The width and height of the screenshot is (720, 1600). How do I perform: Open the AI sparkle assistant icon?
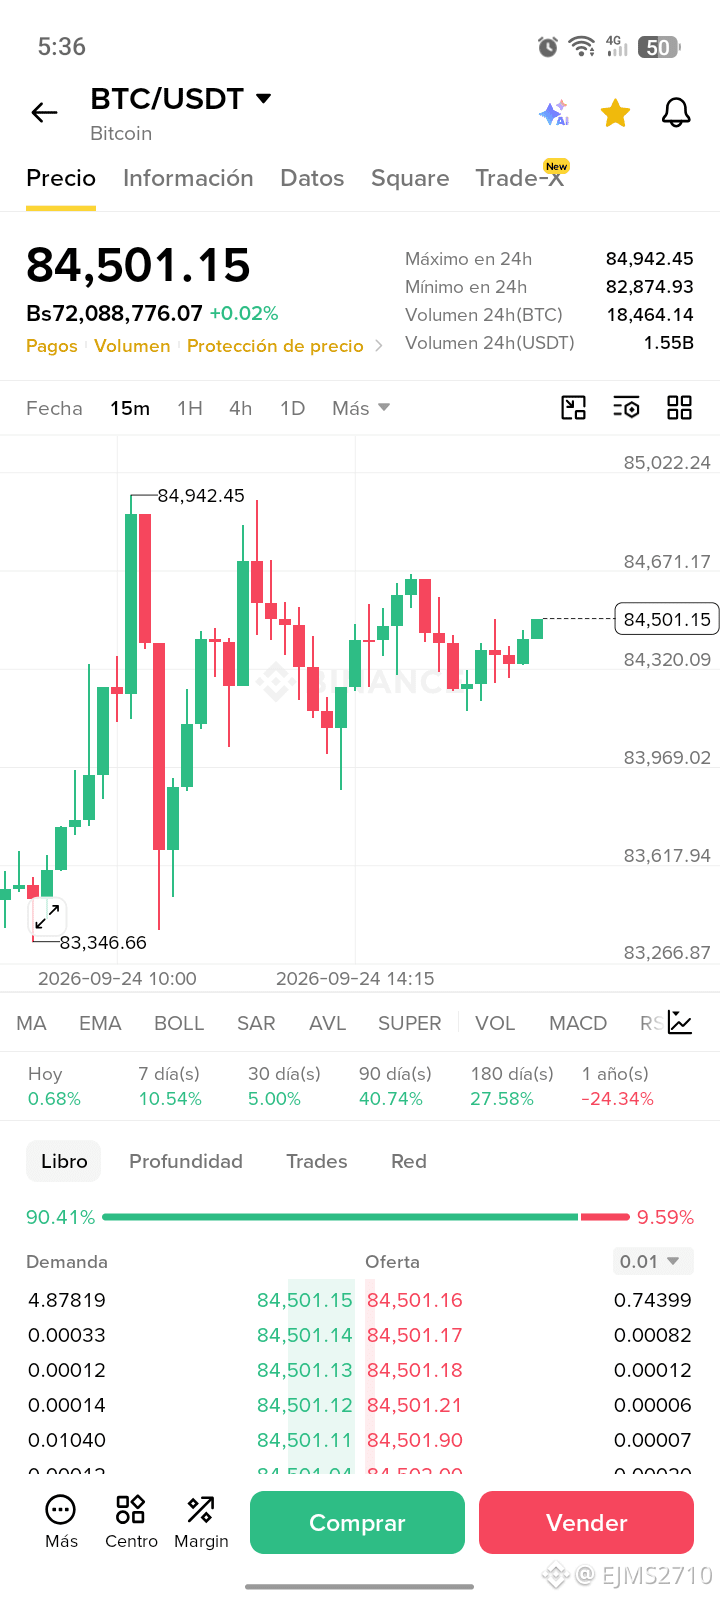pos(554,113)
